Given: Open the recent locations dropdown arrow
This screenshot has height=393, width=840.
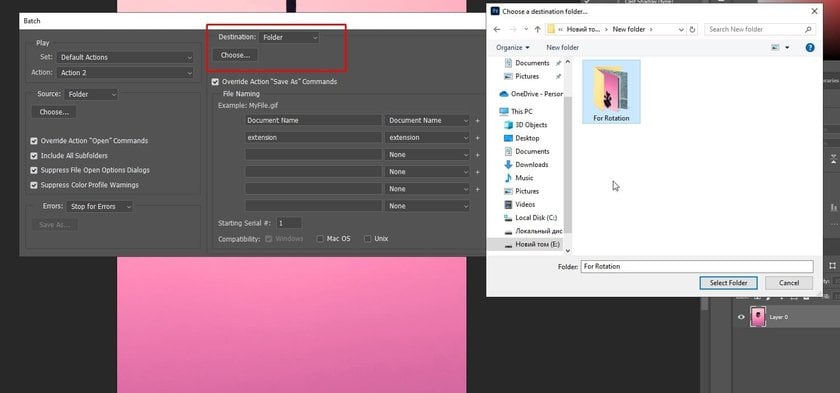Looking at the screenshot, I should (x=526, y=29).
